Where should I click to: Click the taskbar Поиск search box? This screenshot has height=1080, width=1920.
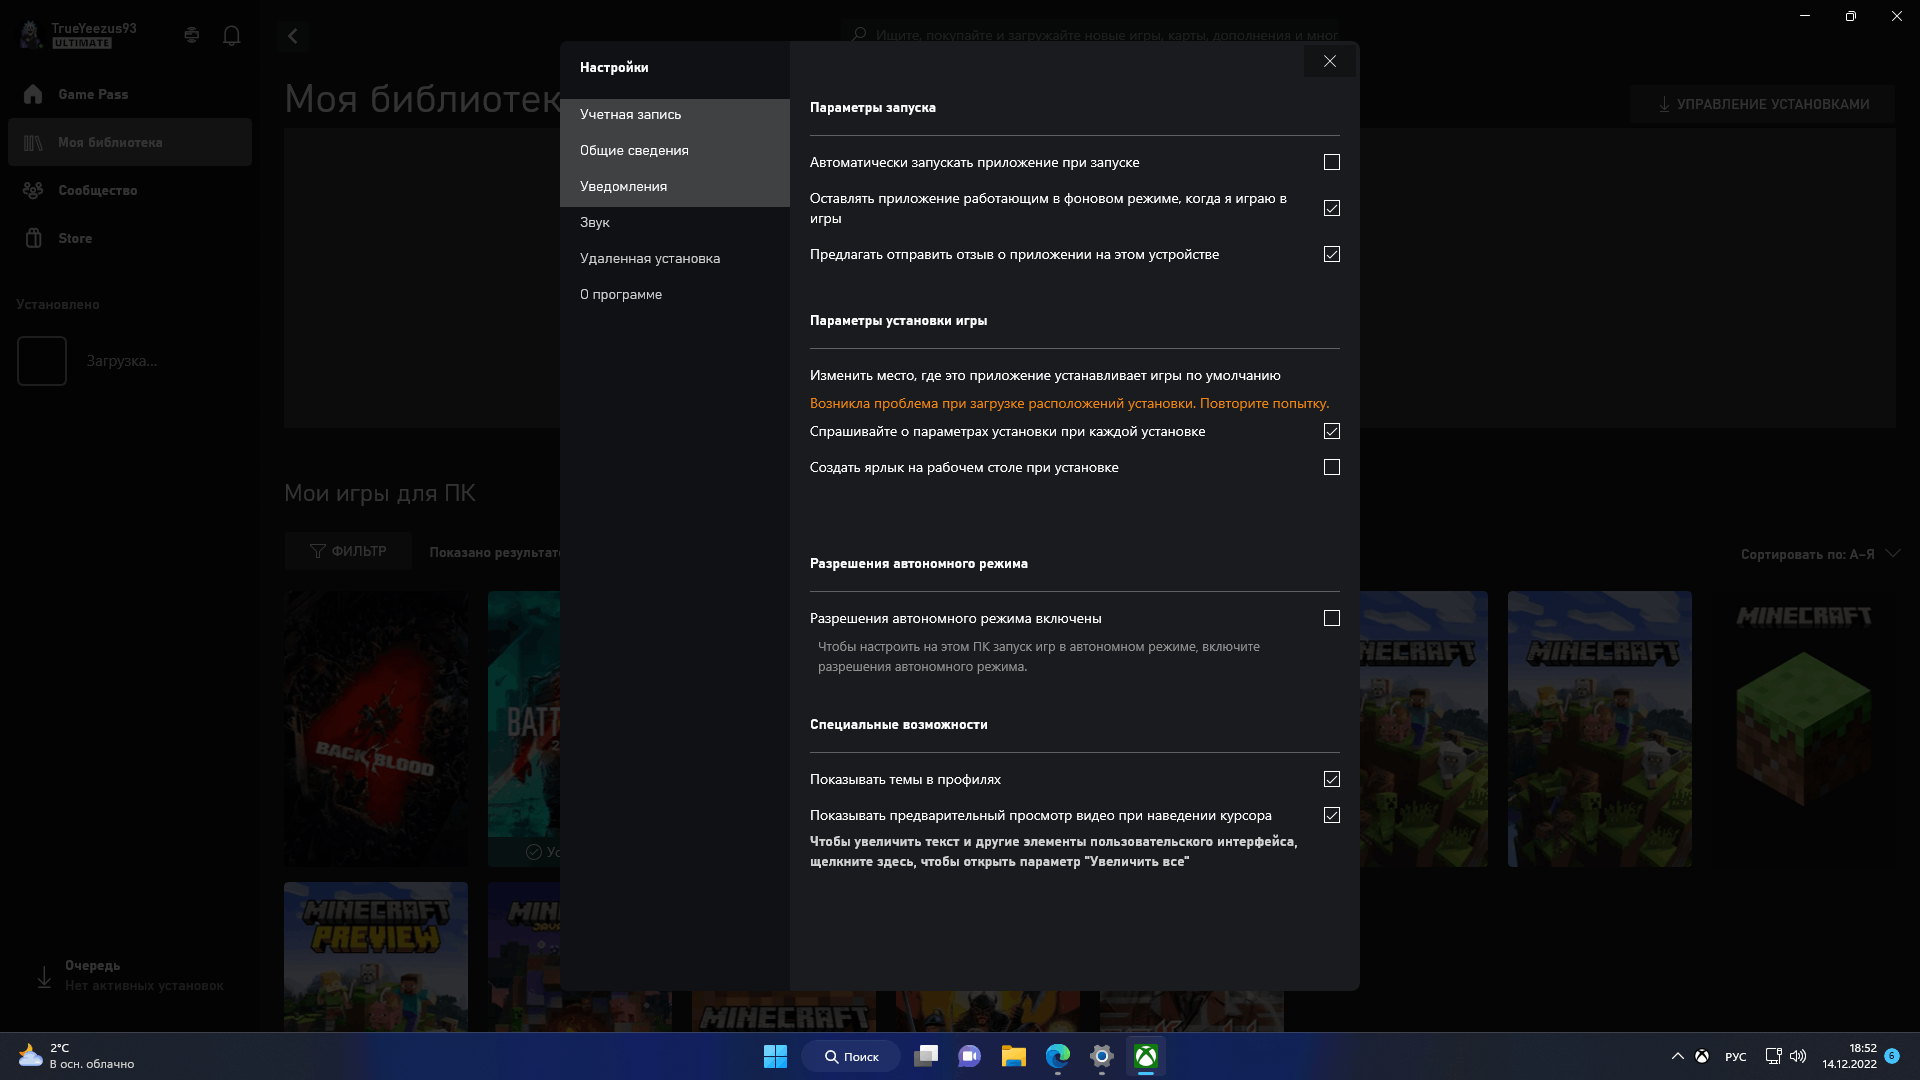click(x=851, y=1056)
